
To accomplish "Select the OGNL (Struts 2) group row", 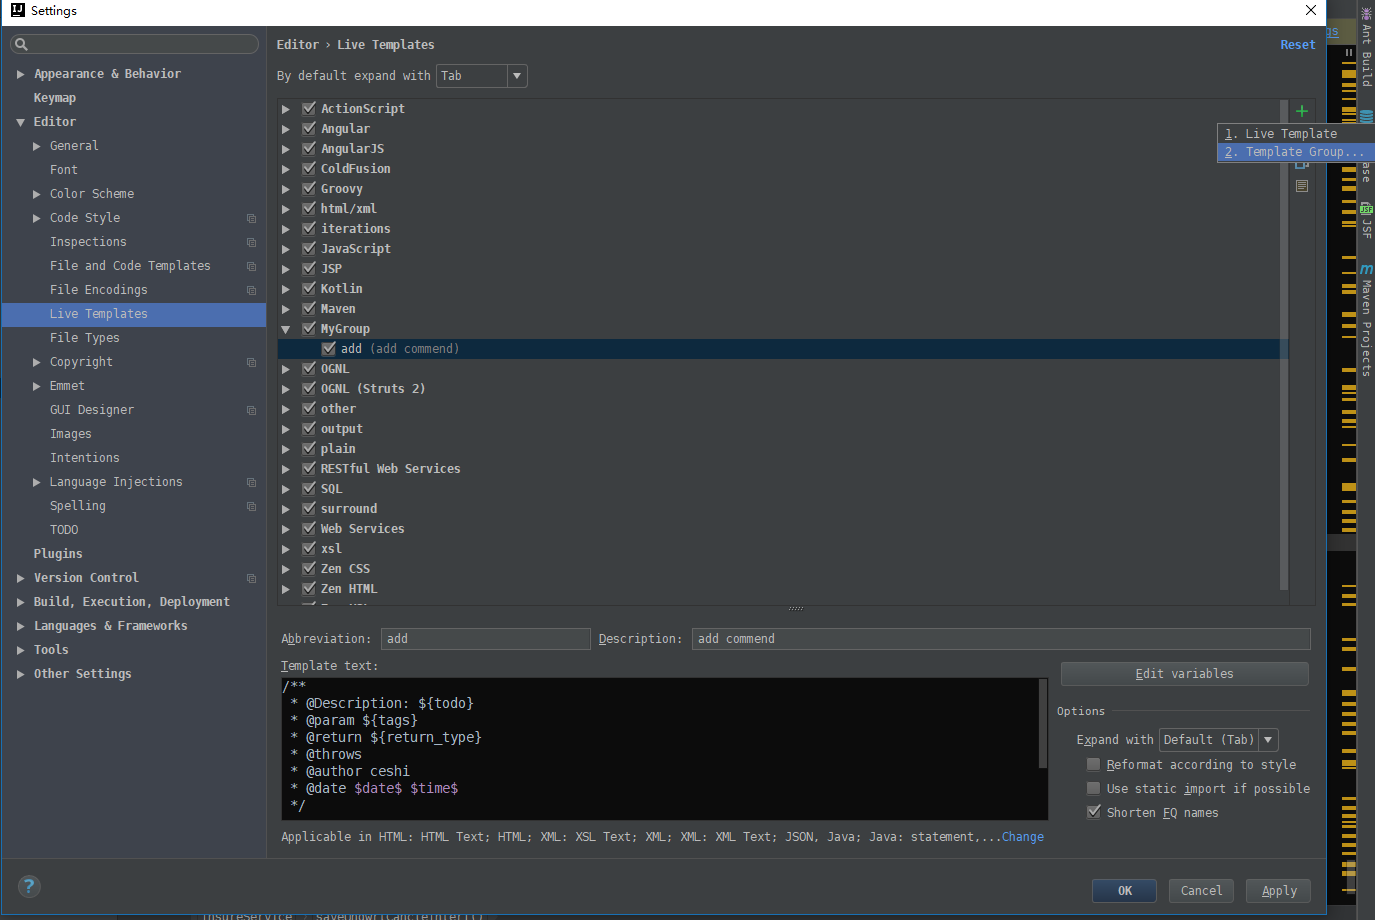I will [783, 389].
